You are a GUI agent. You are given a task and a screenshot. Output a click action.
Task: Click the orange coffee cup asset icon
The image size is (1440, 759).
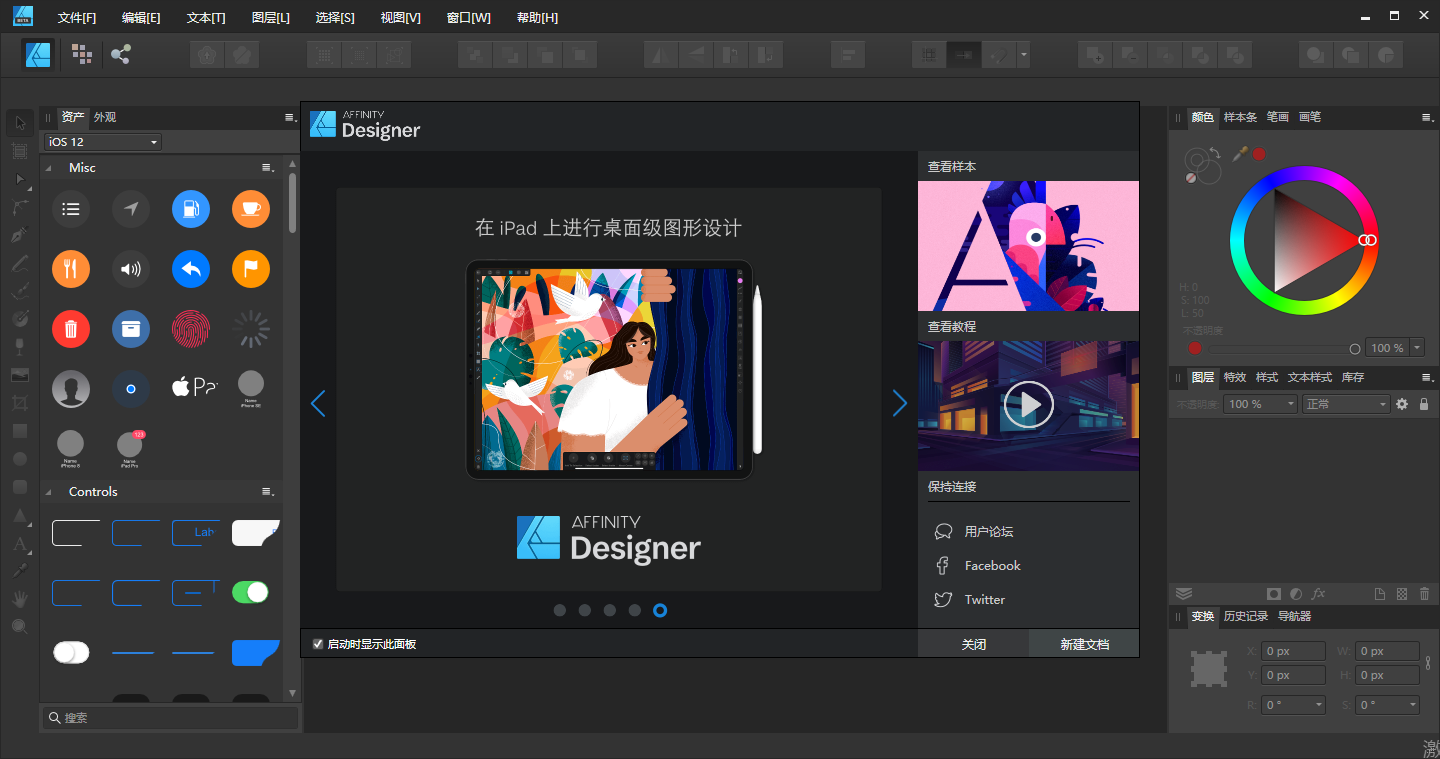click(250, 209)
